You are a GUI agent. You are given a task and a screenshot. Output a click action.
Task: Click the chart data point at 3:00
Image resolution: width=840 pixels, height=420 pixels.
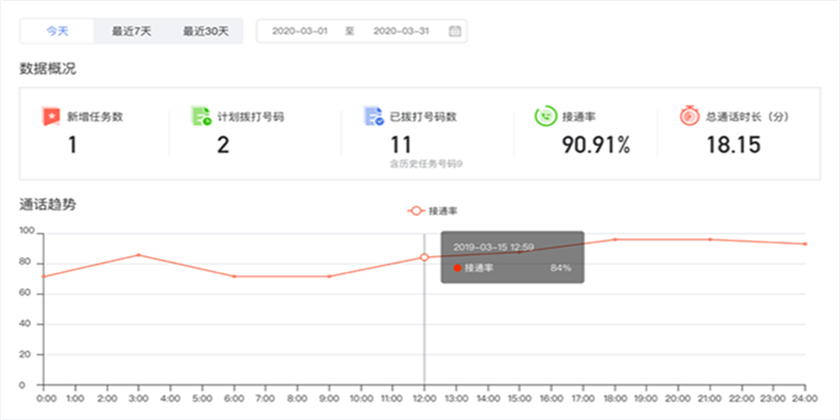point(138,255)
